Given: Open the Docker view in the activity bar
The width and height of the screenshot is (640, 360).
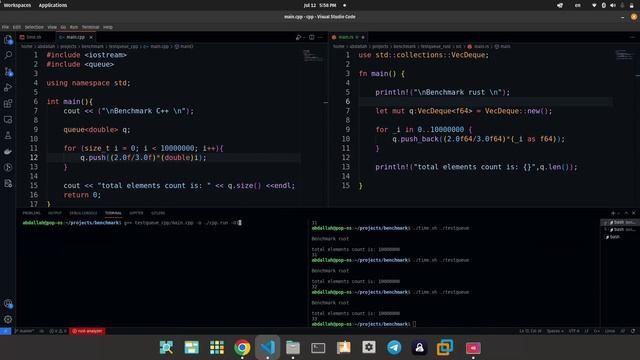Looking at the screenshot, I should point(8,151).
